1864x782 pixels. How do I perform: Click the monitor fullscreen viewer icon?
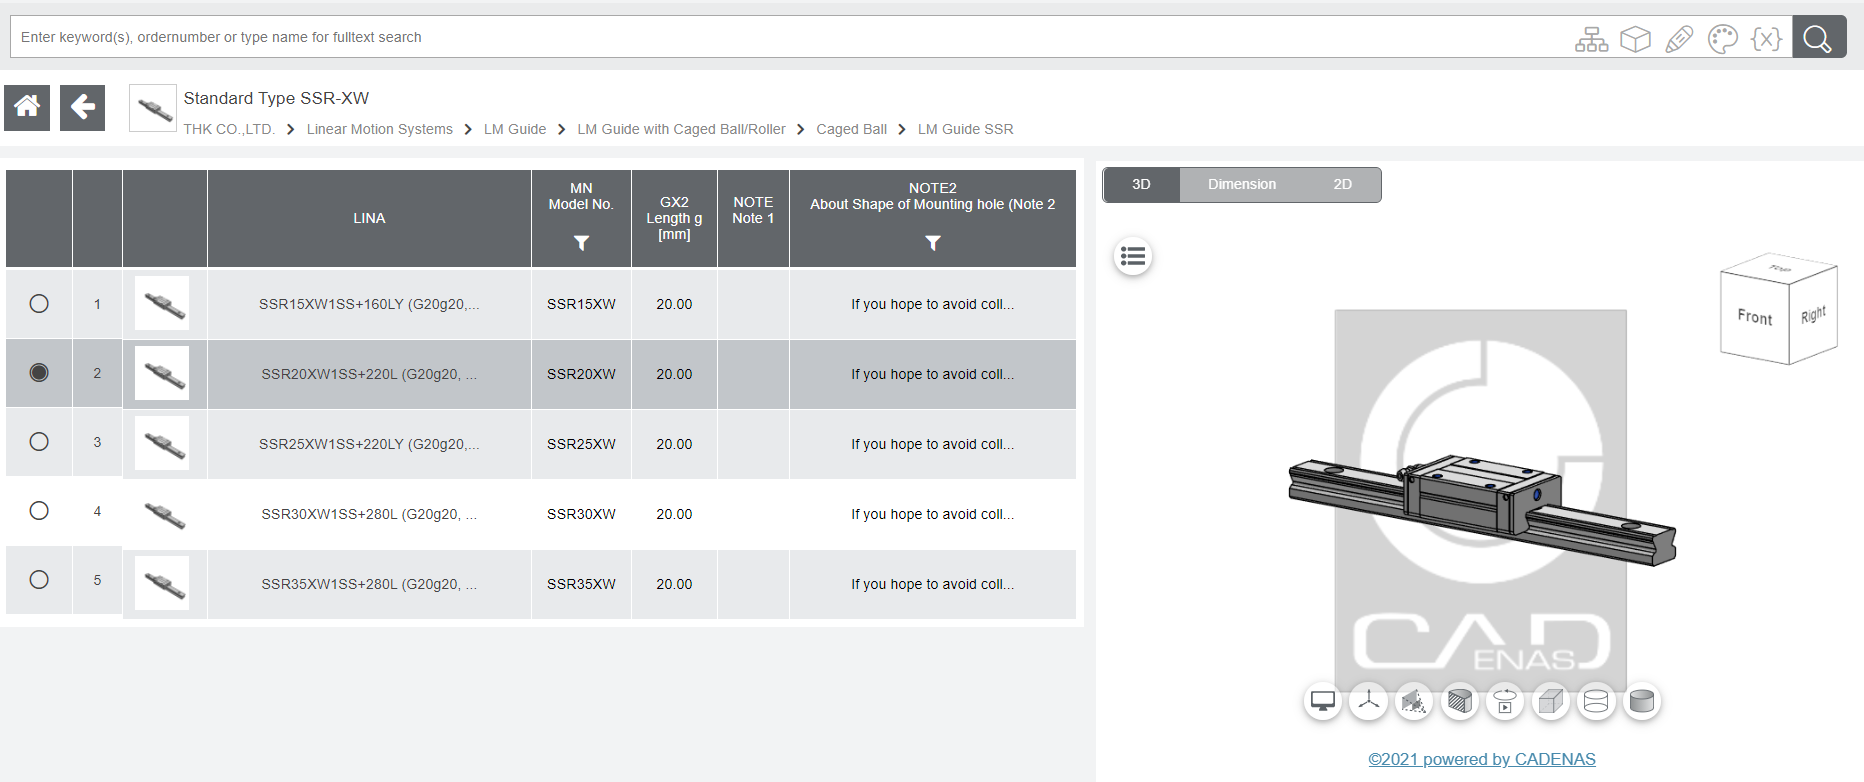[x=1323, y=701]
